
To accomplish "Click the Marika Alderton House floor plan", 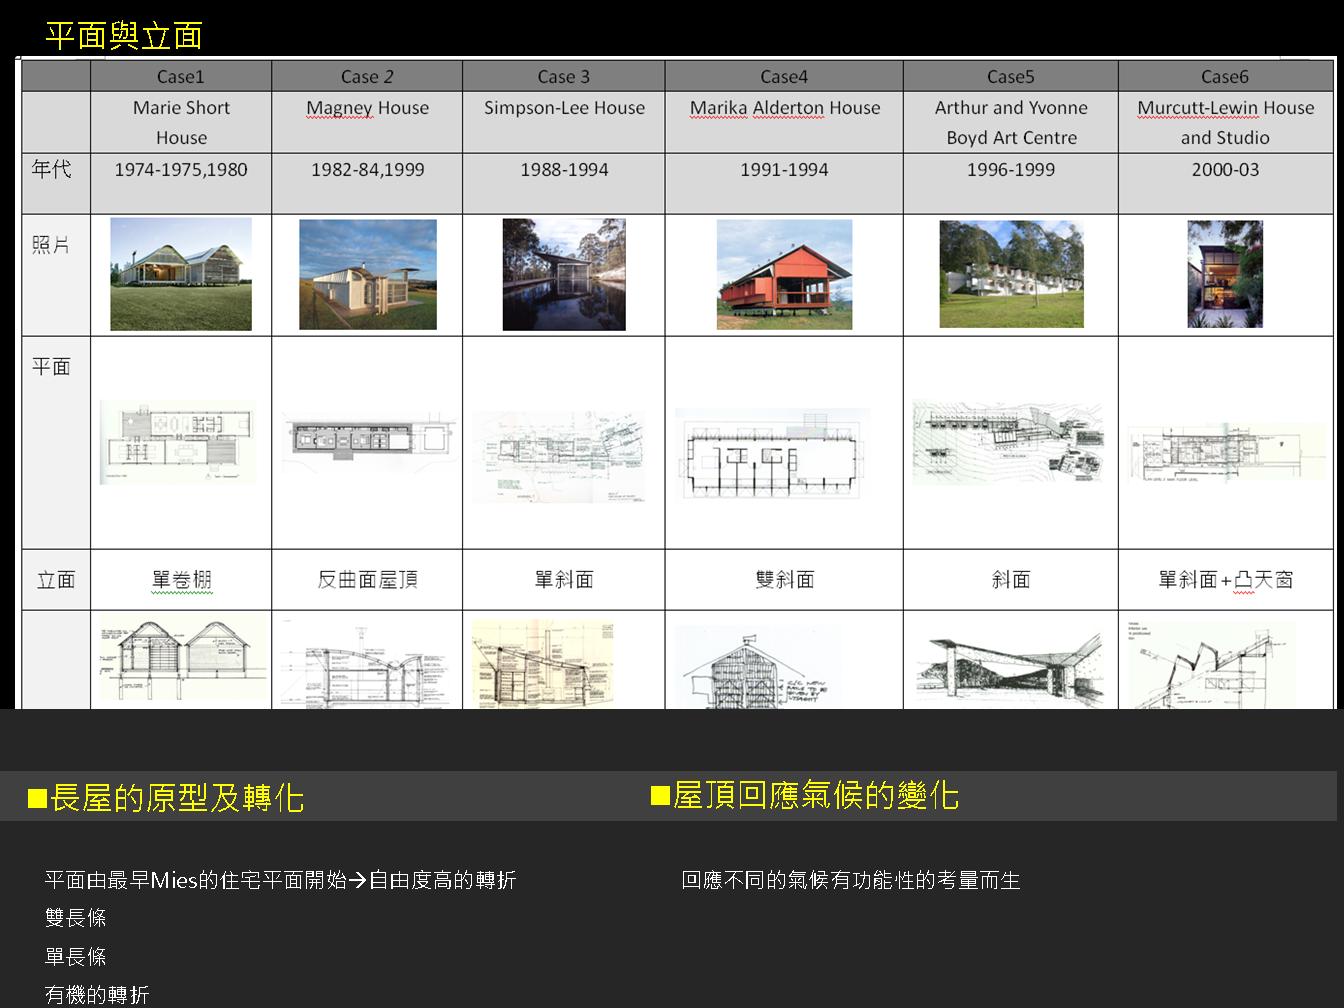I will pyautogui.click(x=771, y=452).
